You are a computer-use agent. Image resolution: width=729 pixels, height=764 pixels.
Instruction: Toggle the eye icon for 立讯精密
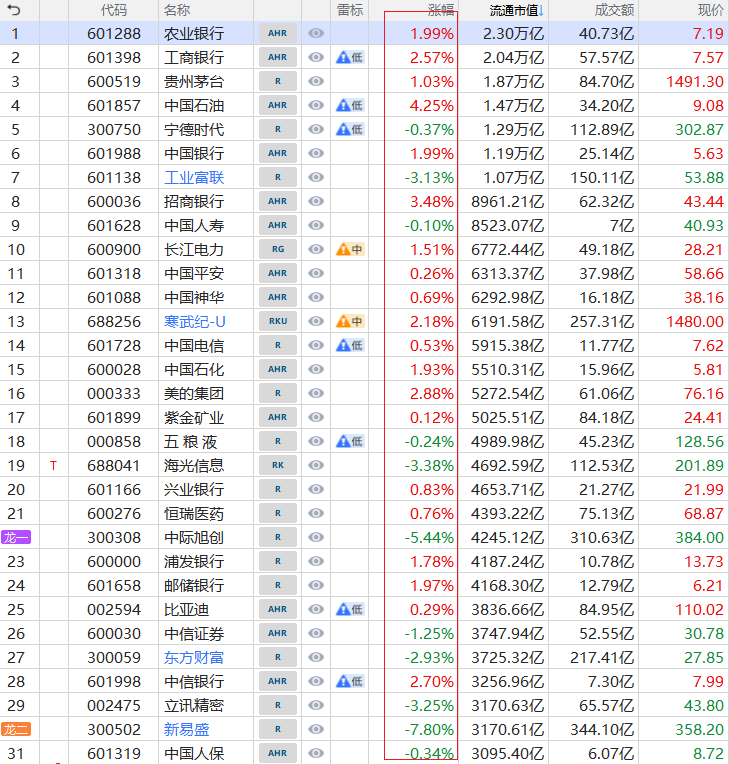point(316,705)
